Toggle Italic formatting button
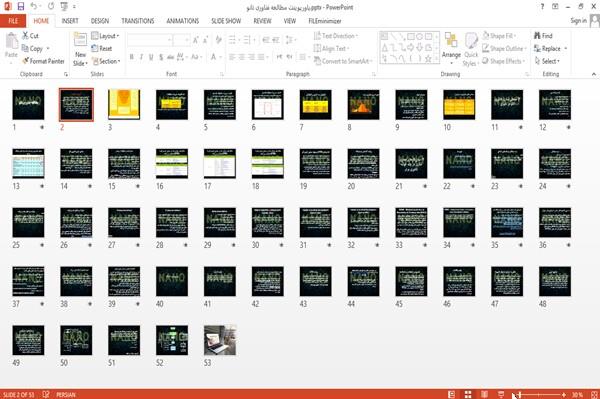This screenshot has width=600, height=399. point(141,57)
